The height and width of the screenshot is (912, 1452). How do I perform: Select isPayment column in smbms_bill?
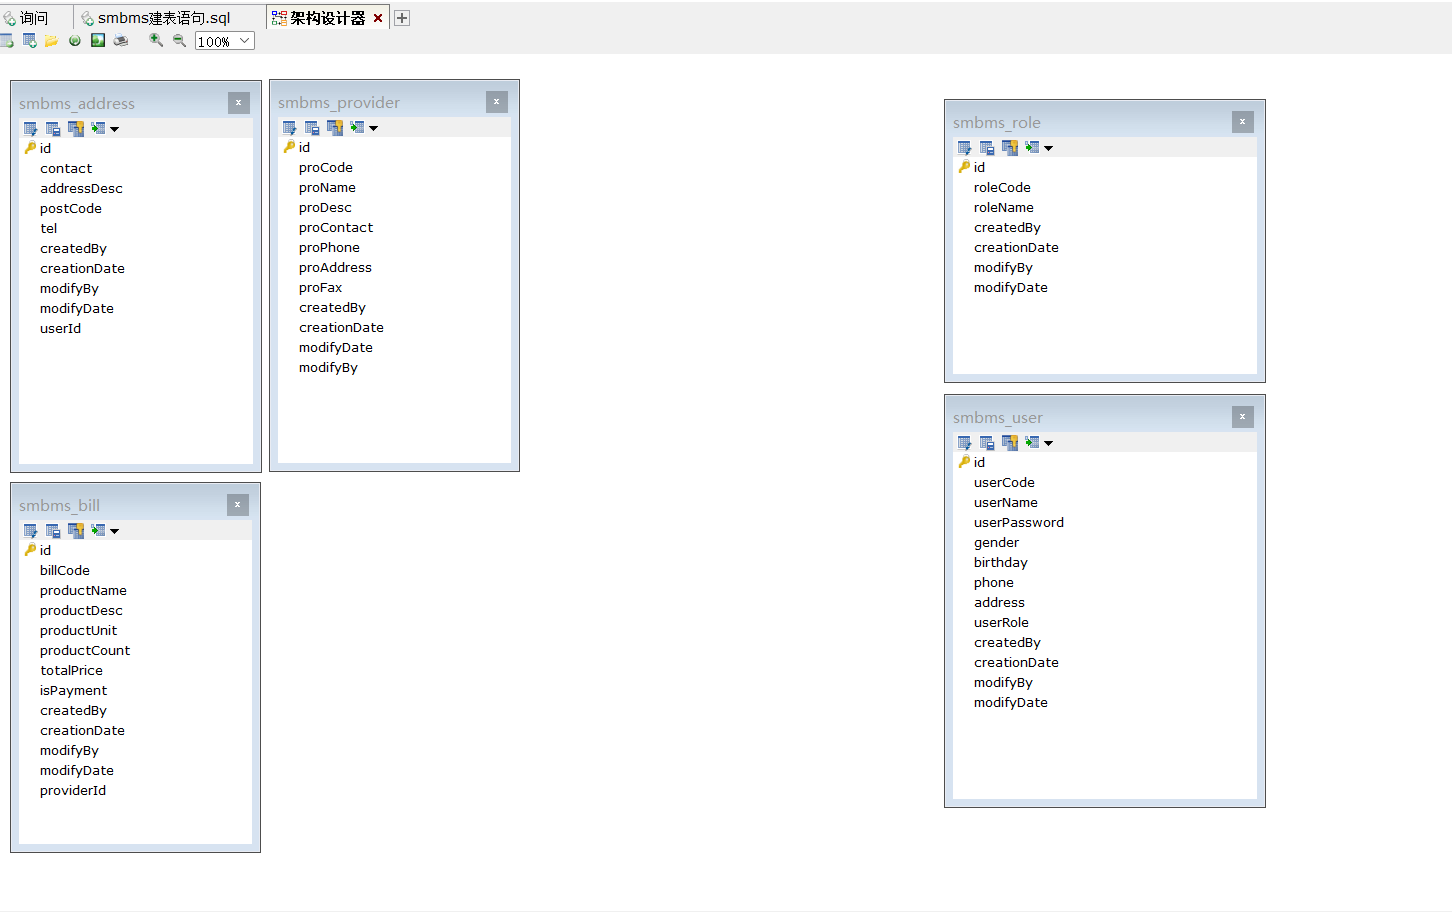[x=73, y=690]
